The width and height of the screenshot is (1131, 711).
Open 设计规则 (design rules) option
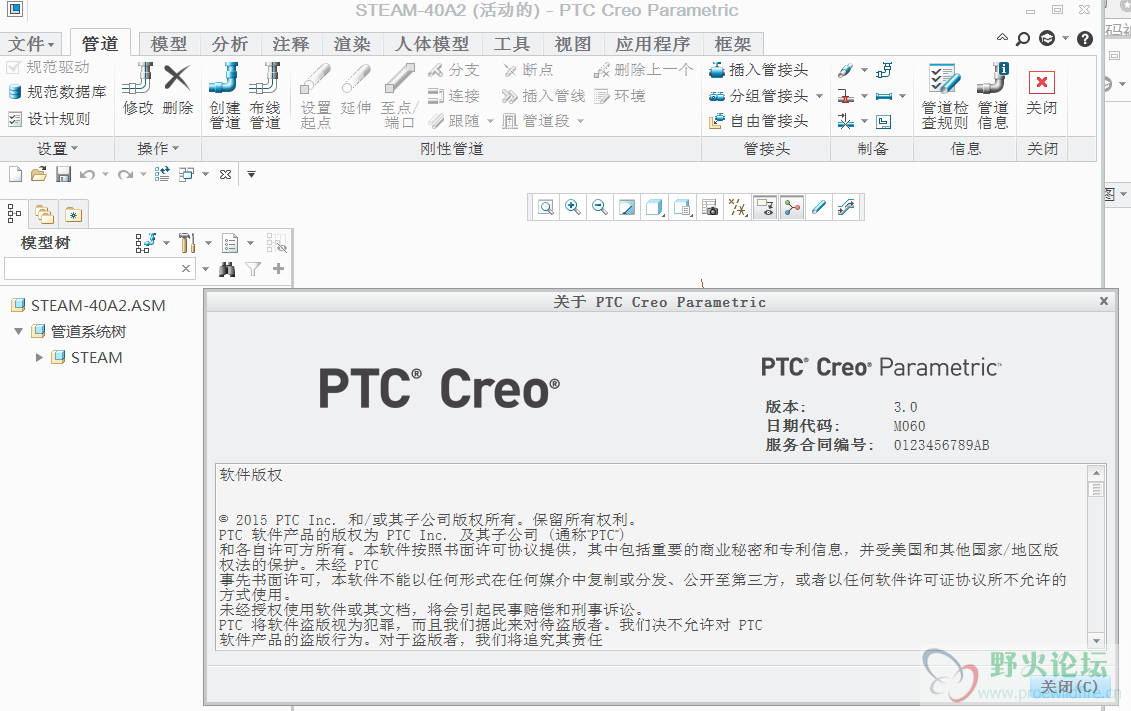[49, 119]
